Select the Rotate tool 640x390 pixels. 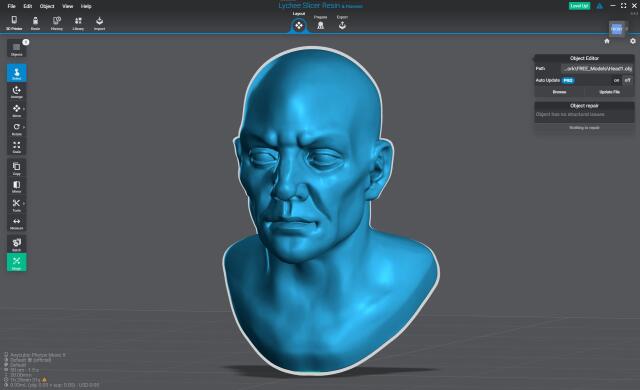coord(17,128)
